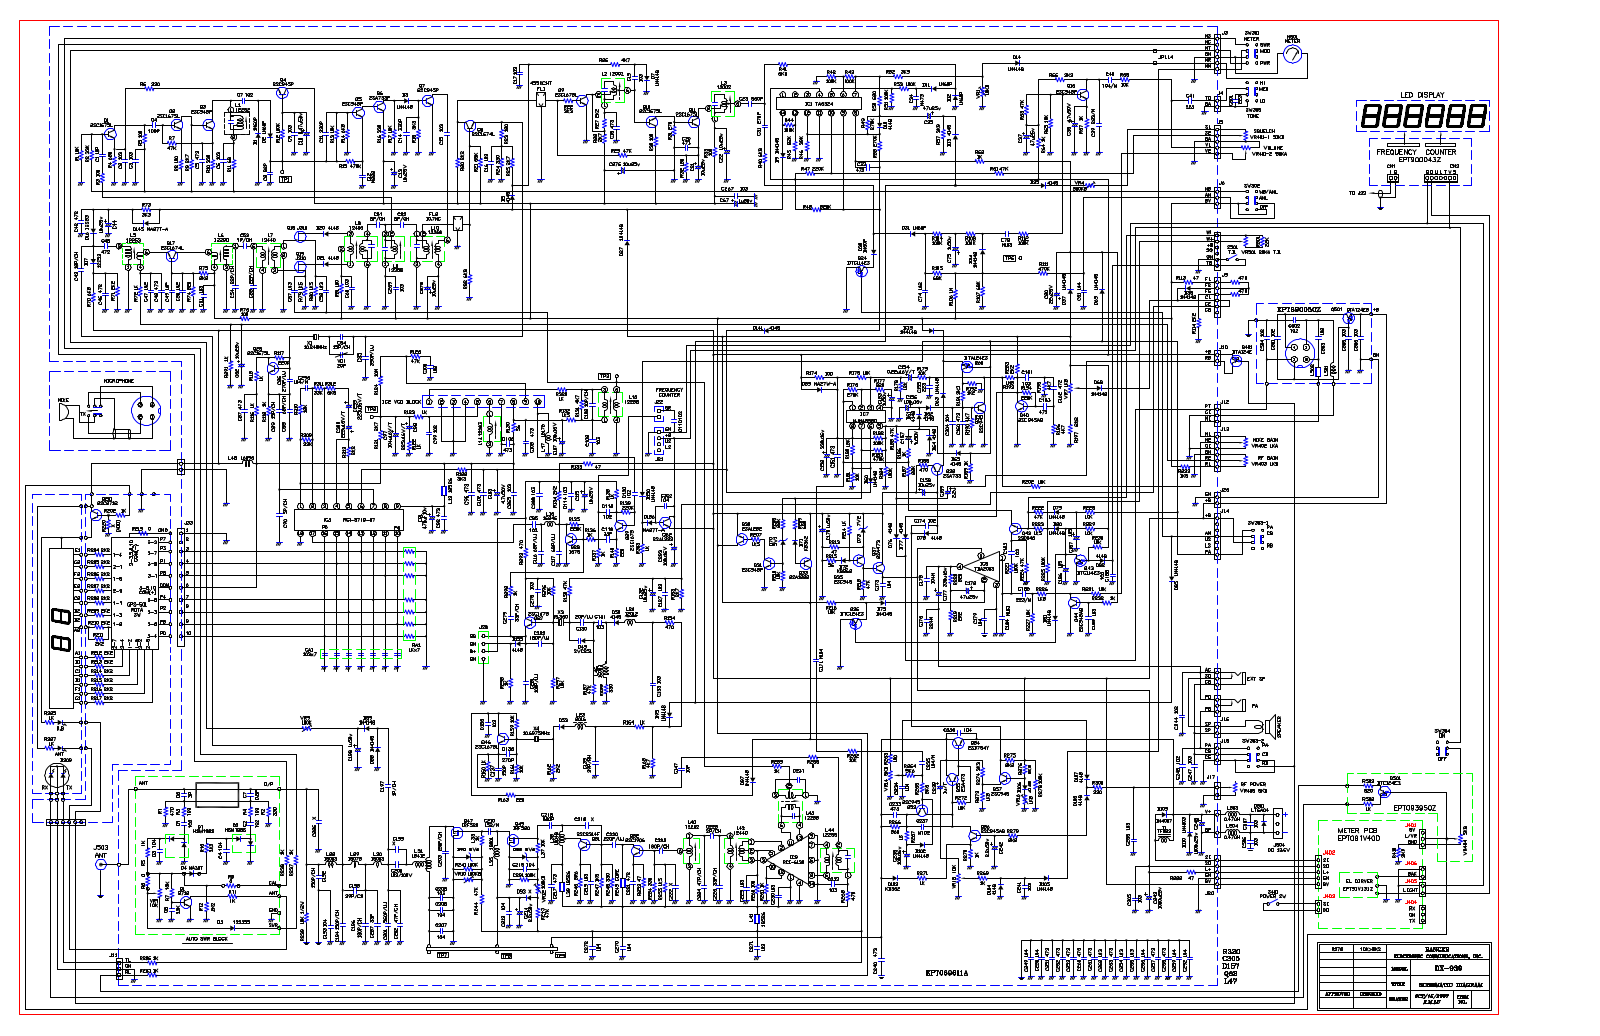This screenshot has height=1036, width=1600.
Task: Click the six-digit LED display symbol
Action: click(x=1423, y=116)
